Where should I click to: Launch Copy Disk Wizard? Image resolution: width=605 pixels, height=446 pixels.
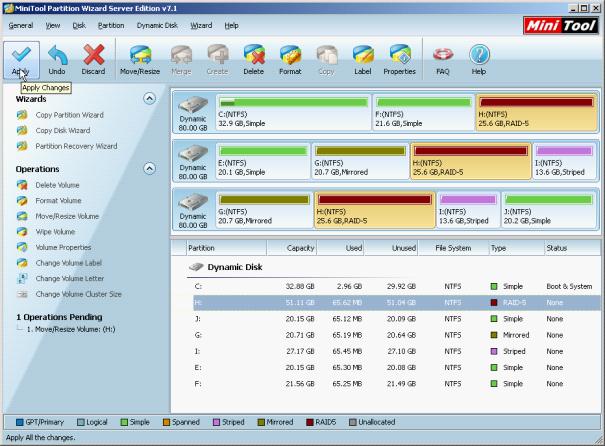click(63, 130)
